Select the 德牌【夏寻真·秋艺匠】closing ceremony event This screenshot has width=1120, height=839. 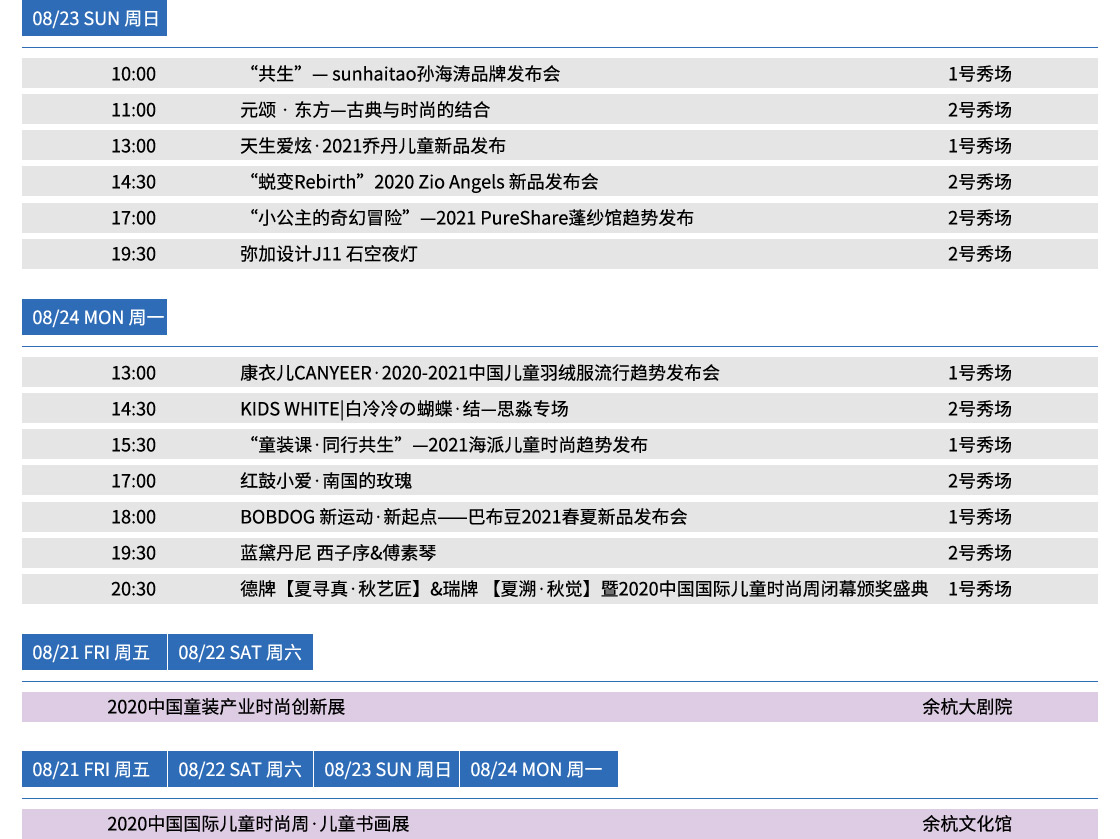pyautogui.click(x=584, y=589)
